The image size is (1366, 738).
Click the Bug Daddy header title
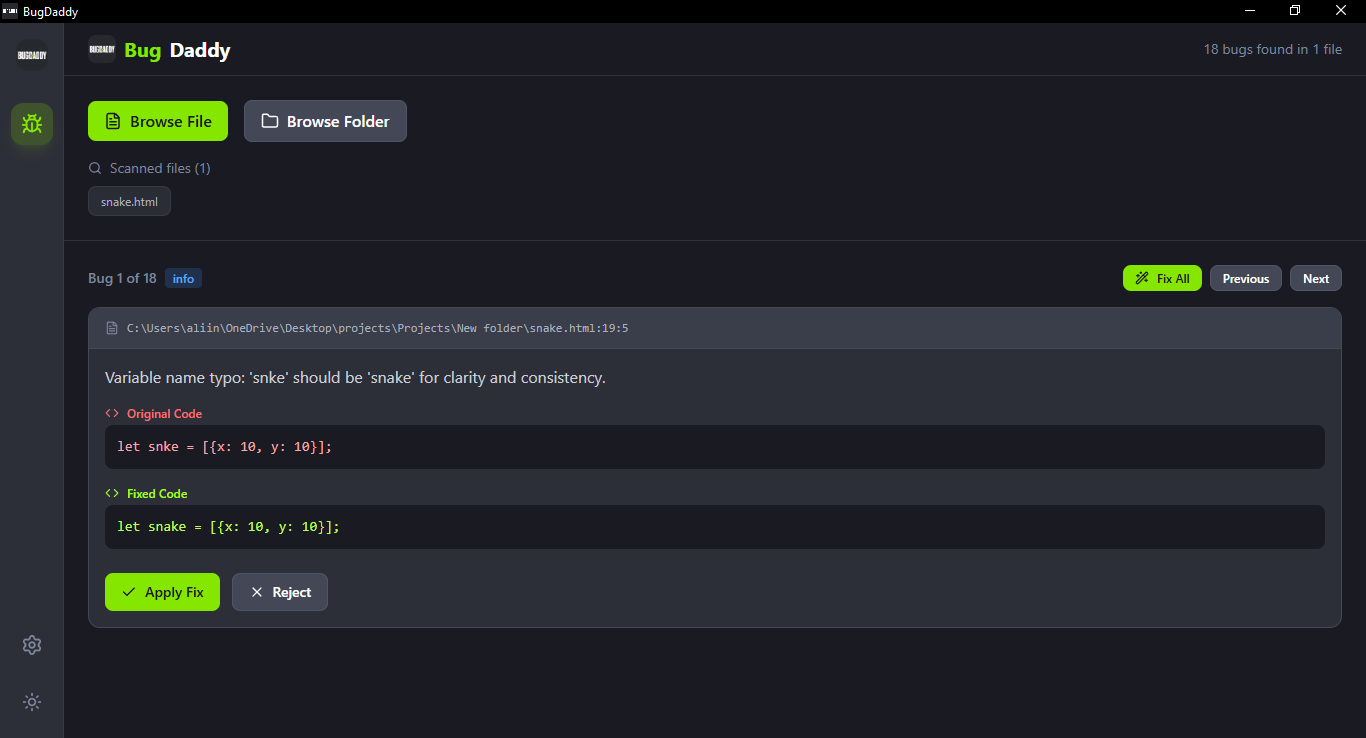177,50
